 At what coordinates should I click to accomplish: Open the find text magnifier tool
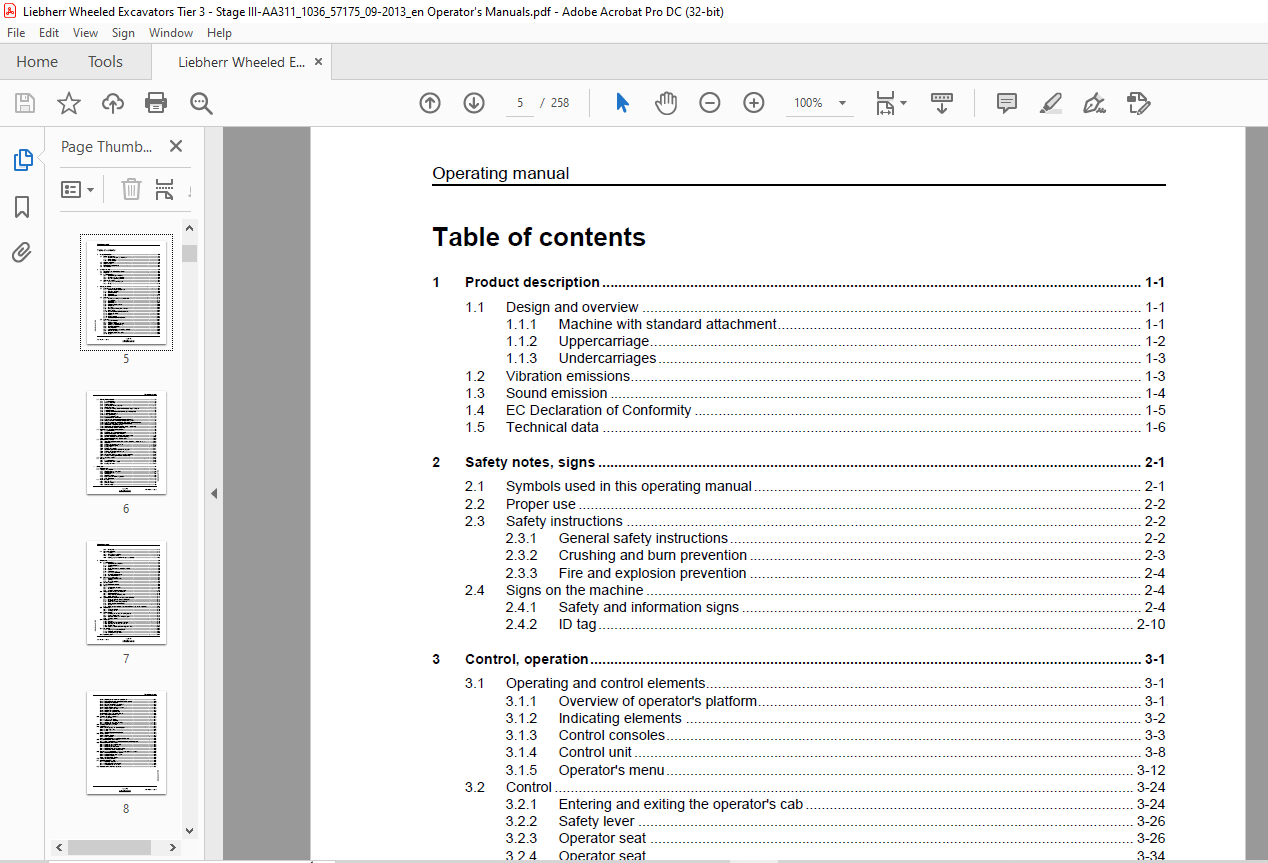[x=202, y=103]
